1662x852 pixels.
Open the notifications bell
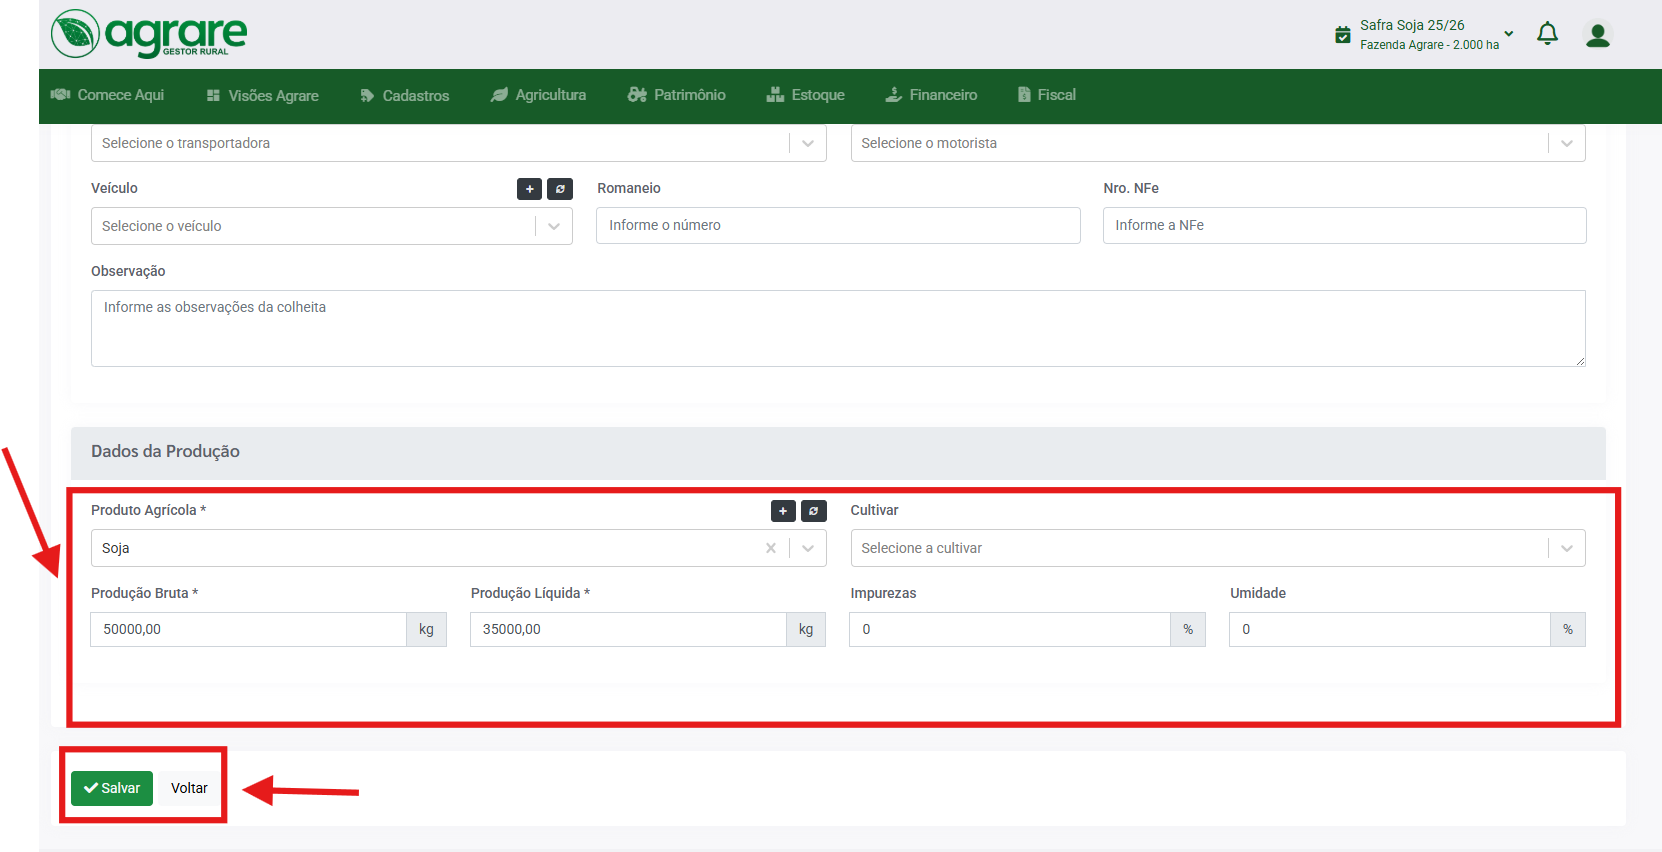coord(1547,34)
